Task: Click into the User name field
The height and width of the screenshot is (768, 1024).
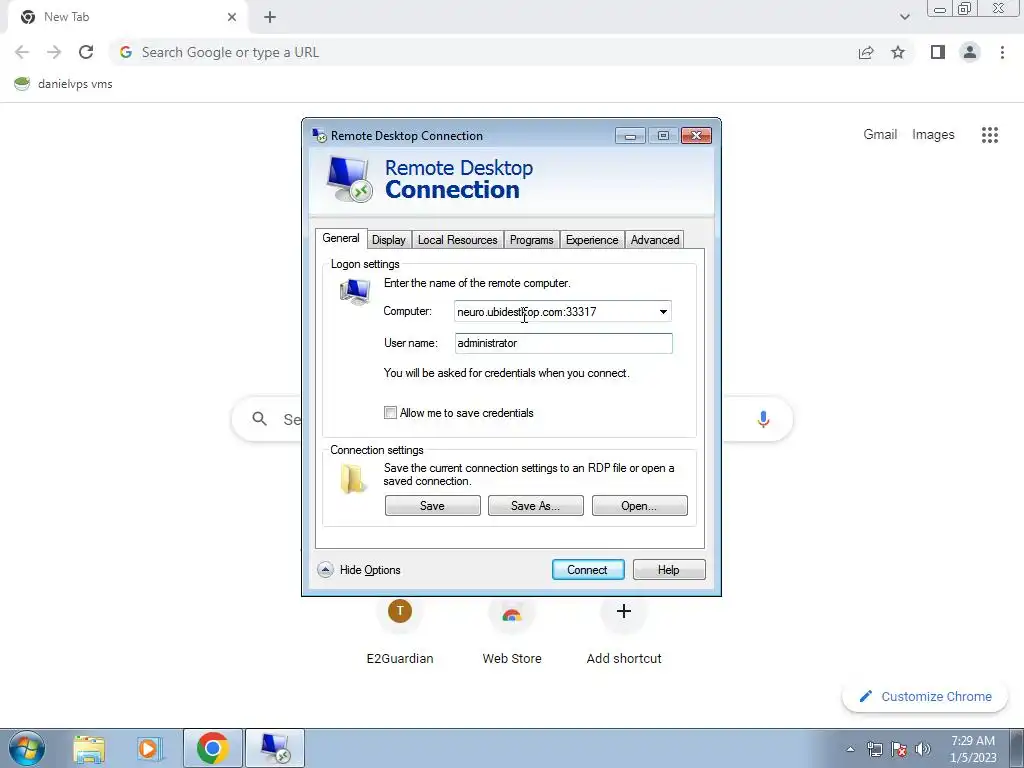Action: click(x=564, y=344)
